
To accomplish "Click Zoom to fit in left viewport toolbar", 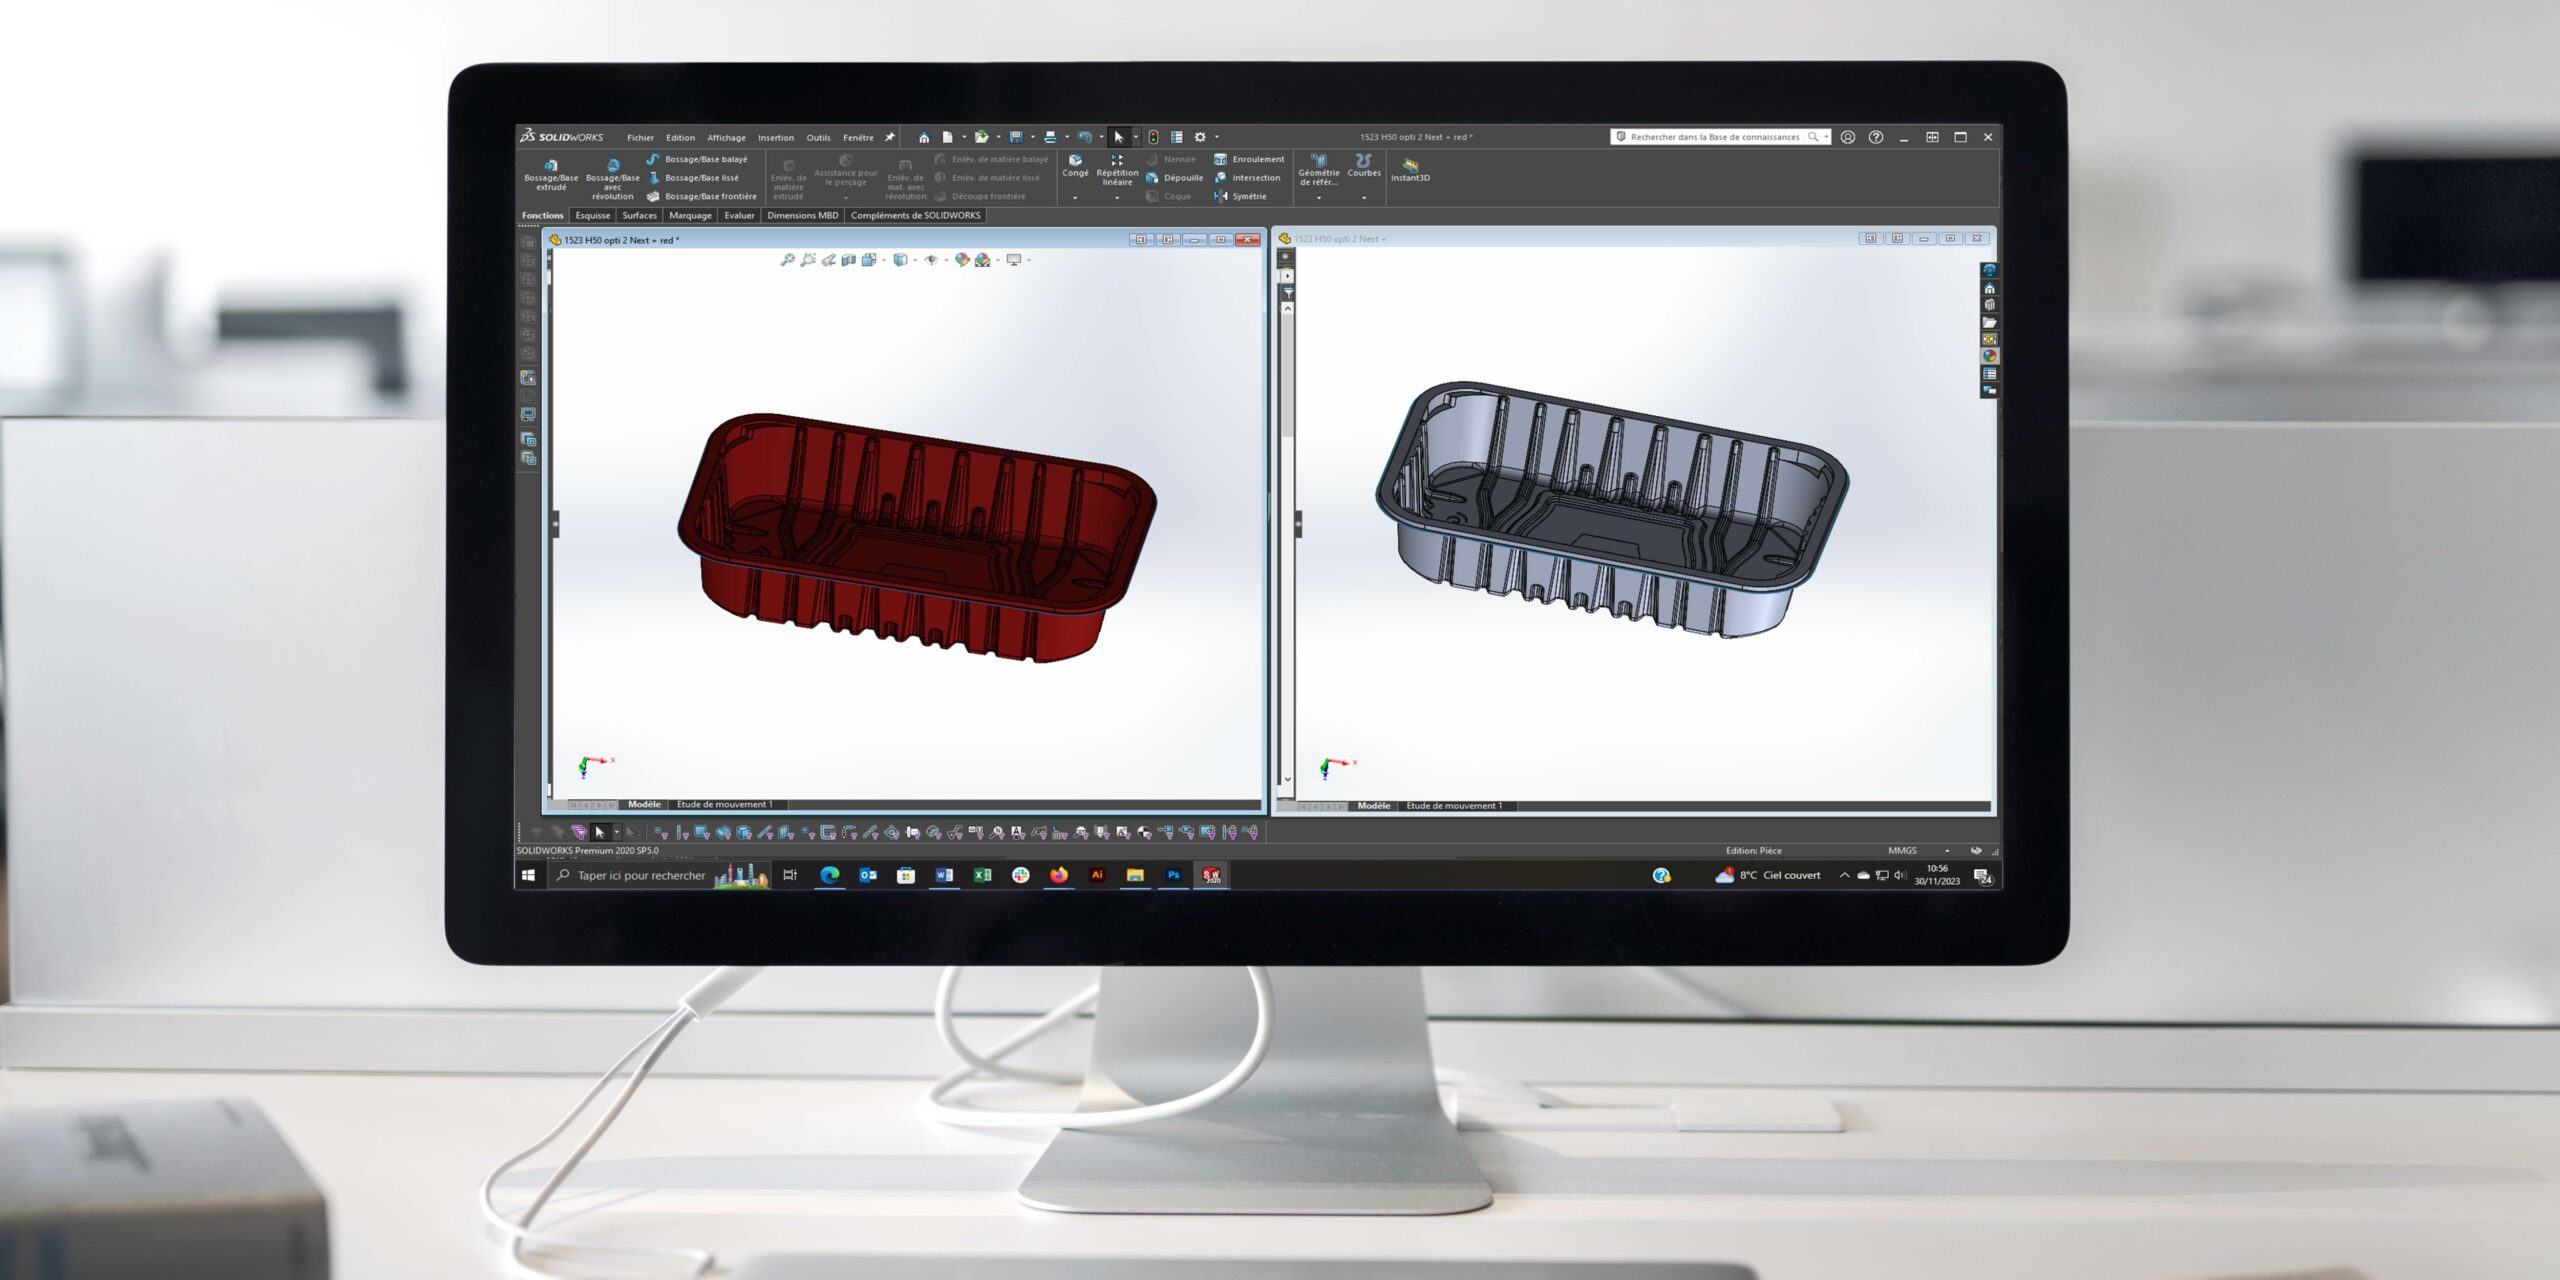I will 787,260.
